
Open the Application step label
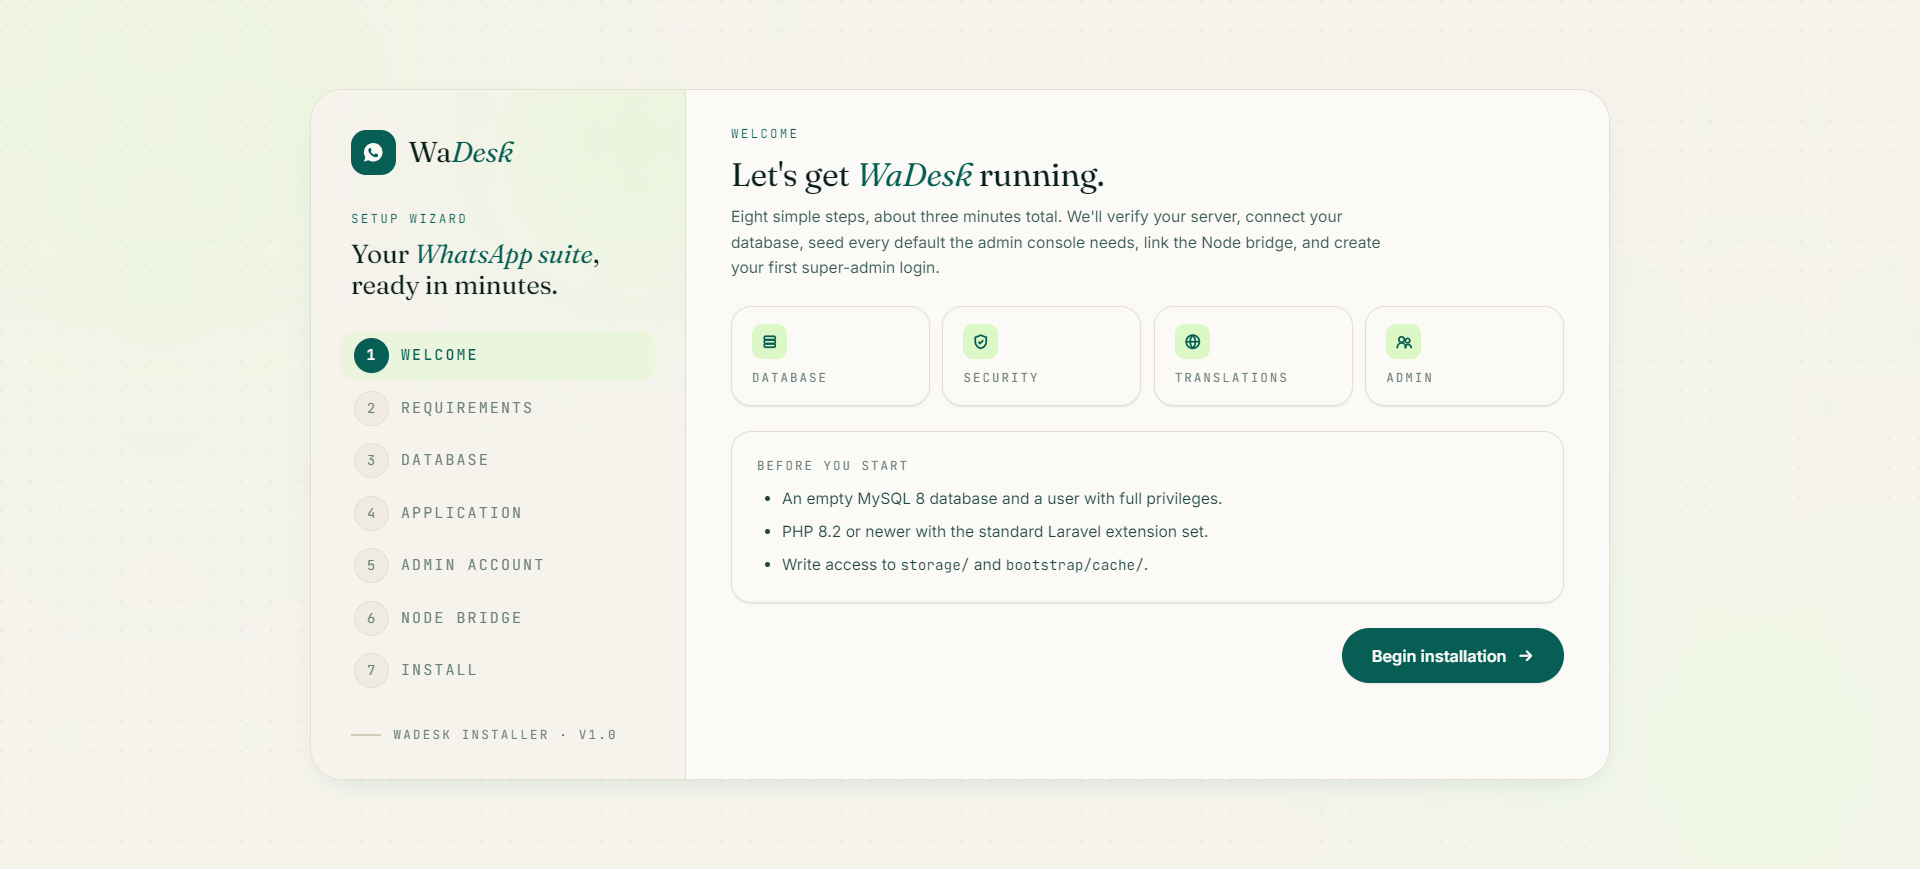(461, 513)
